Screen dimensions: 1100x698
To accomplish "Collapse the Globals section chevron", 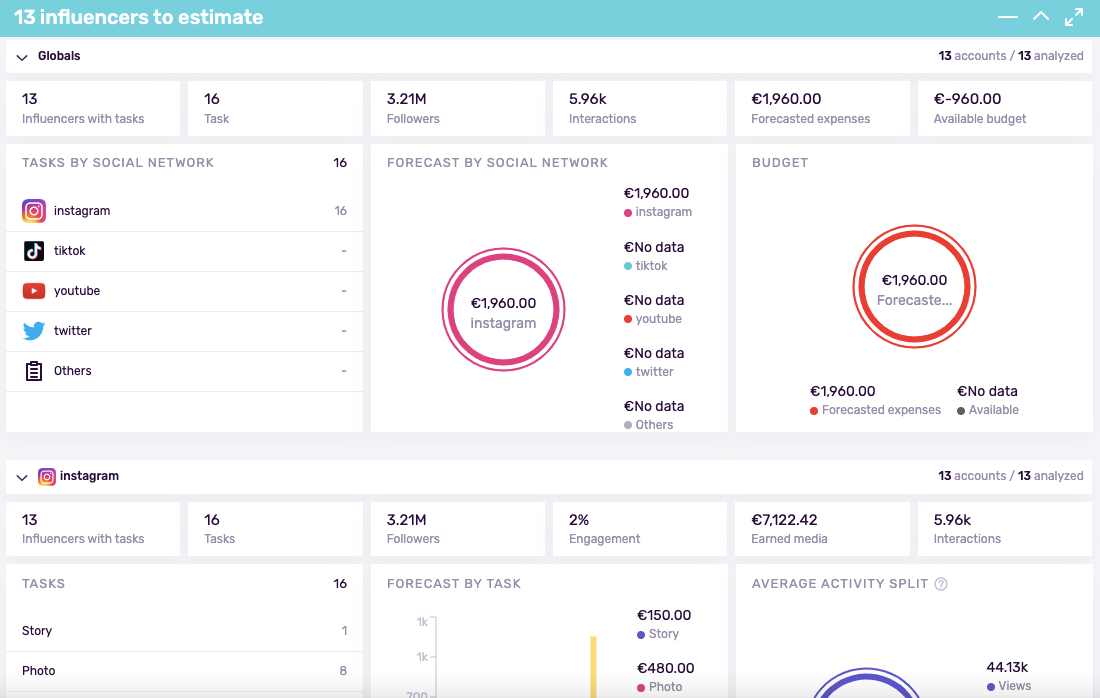I will pyautogui.click(x=22, y=57).
